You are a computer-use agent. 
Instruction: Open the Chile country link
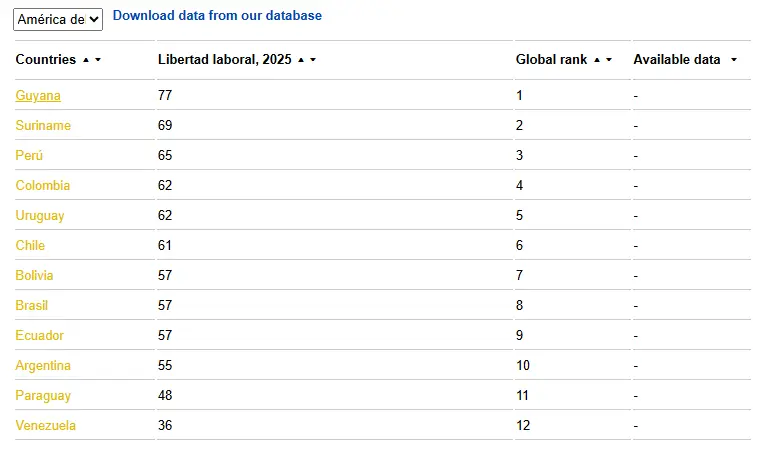tap(30, 245)
